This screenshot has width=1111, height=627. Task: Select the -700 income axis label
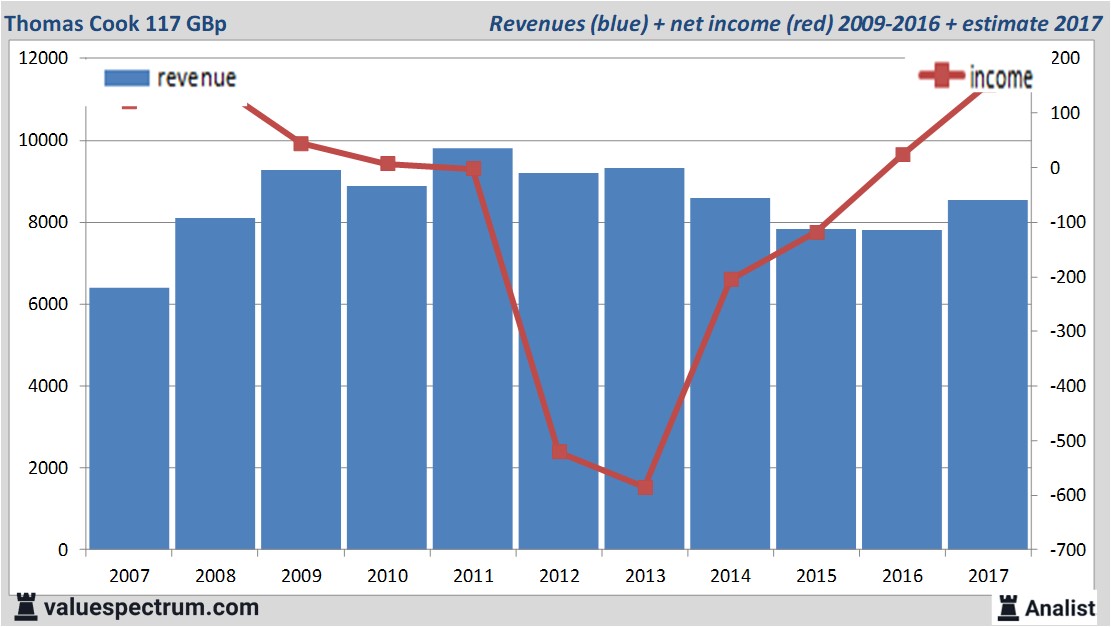1067,550
